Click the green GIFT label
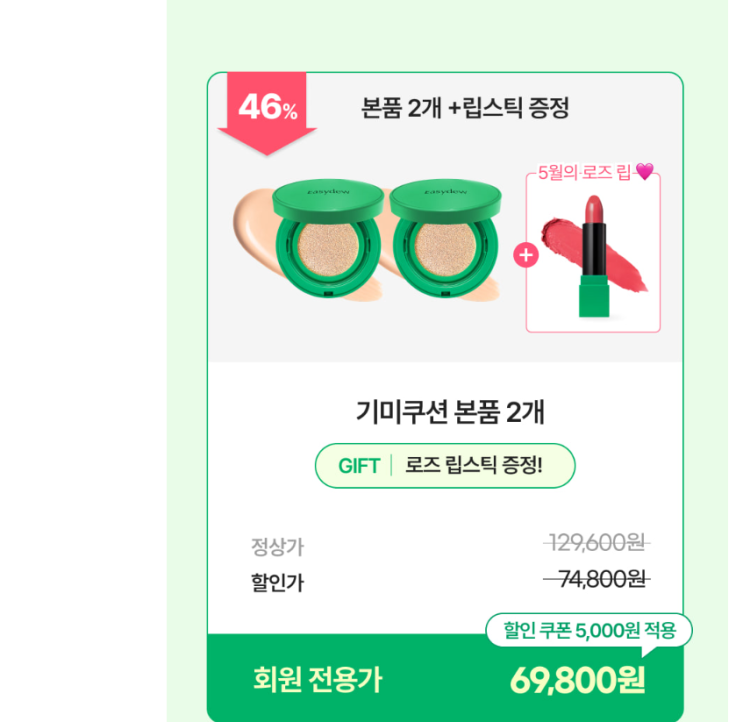743x722 pixels. coord(359,466)
